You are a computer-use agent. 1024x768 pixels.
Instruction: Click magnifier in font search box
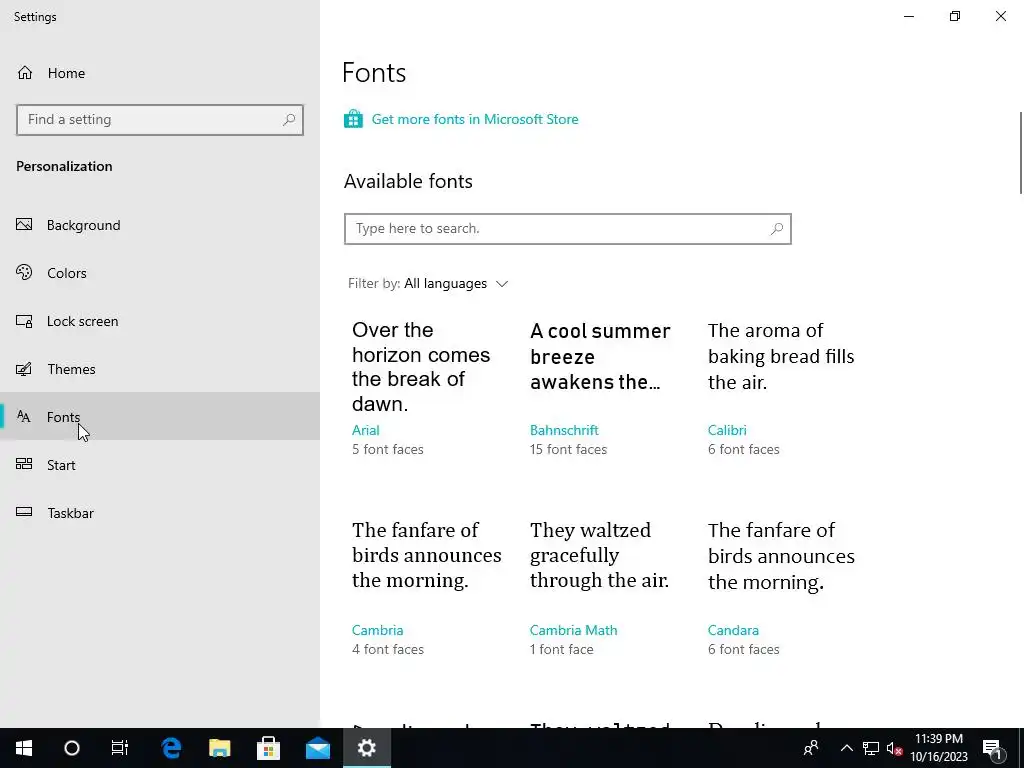[x=776, y=229]
